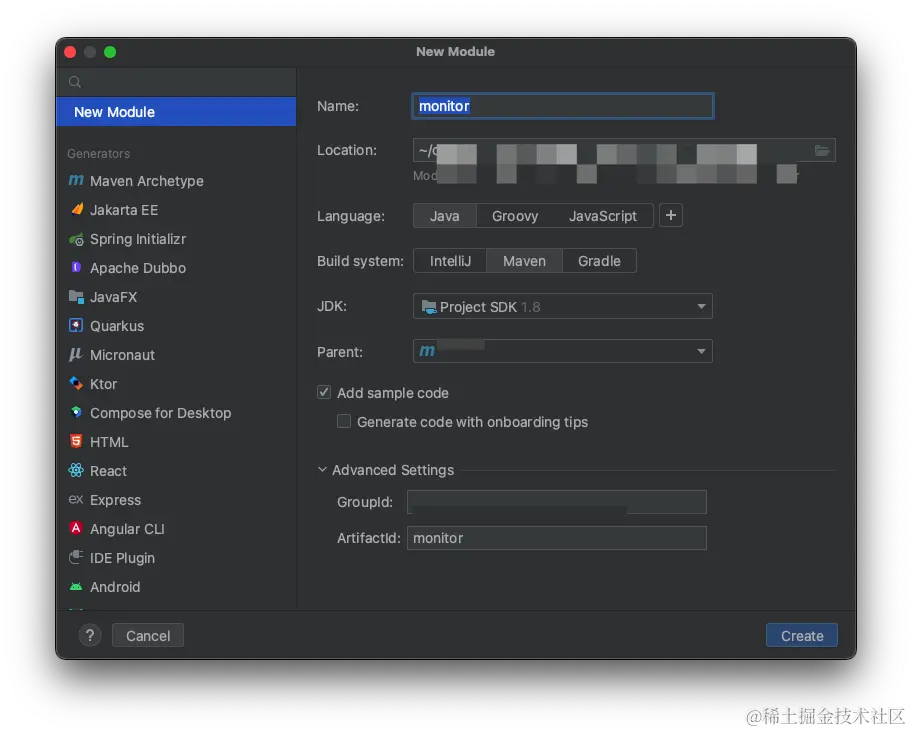Uncheck the Add sample code checkbox
Image resolution: width=912 pixels, height=733 pixels.
(x=324, y=393)
